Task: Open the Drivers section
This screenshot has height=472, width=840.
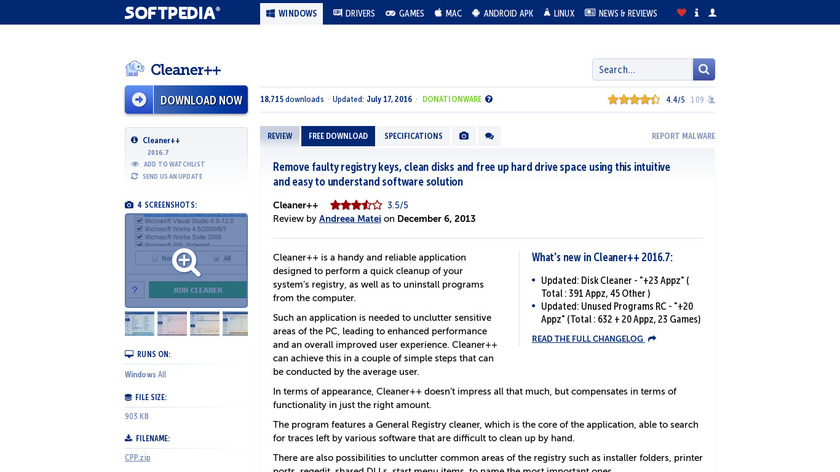Action: pyautogui.click(x=354, y=13)
